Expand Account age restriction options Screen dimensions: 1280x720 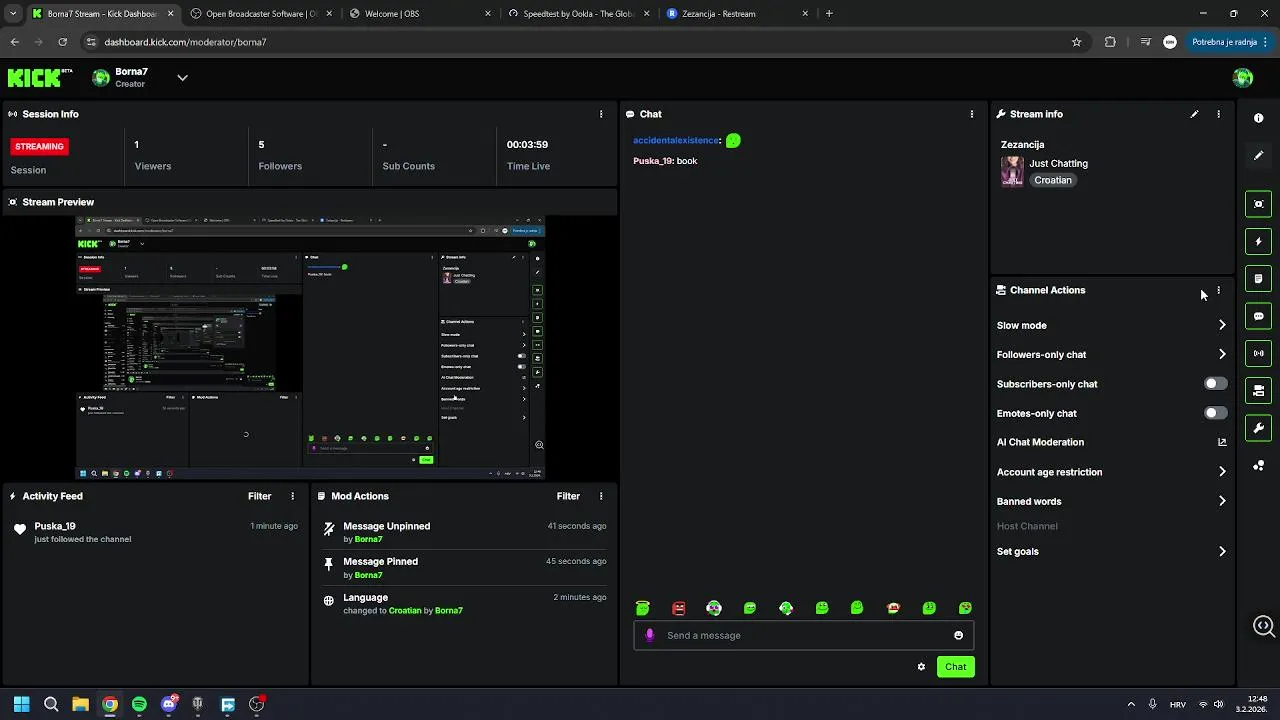(1222, 472)
